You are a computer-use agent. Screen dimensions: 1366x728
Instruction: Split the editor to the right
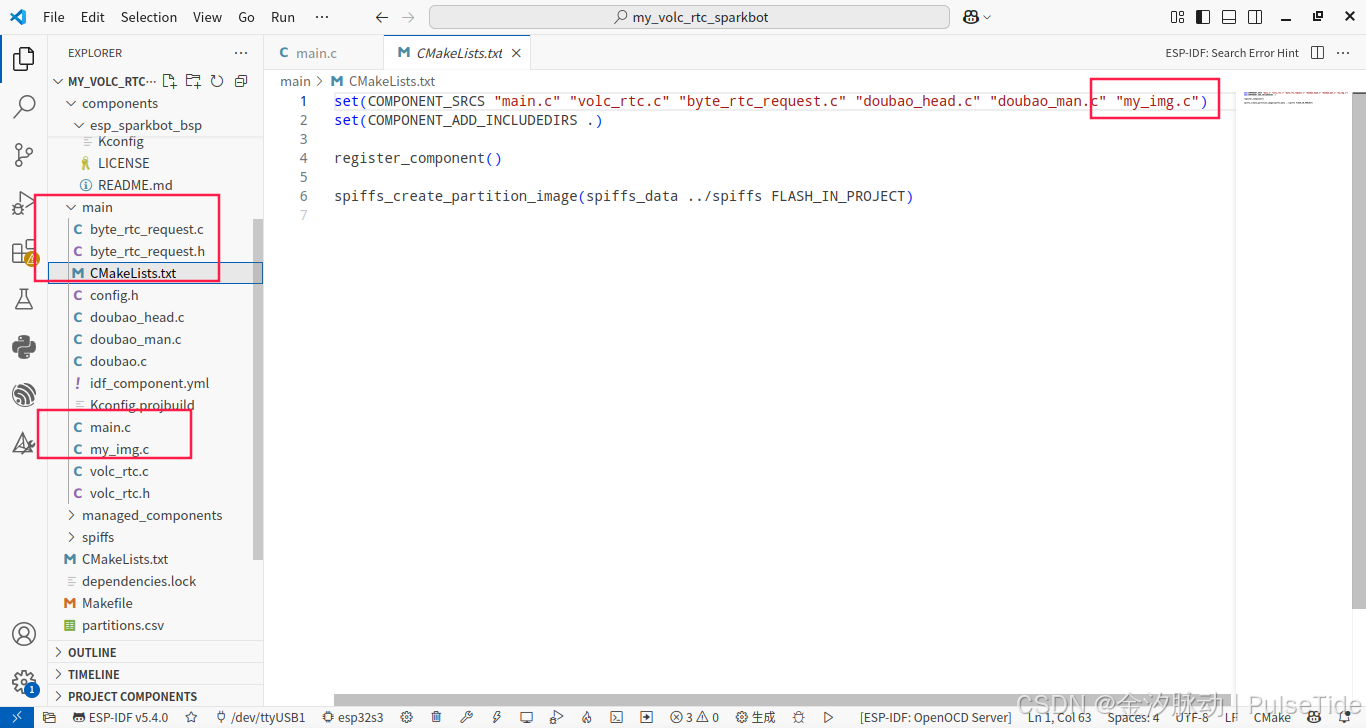tap(1317, 53)
